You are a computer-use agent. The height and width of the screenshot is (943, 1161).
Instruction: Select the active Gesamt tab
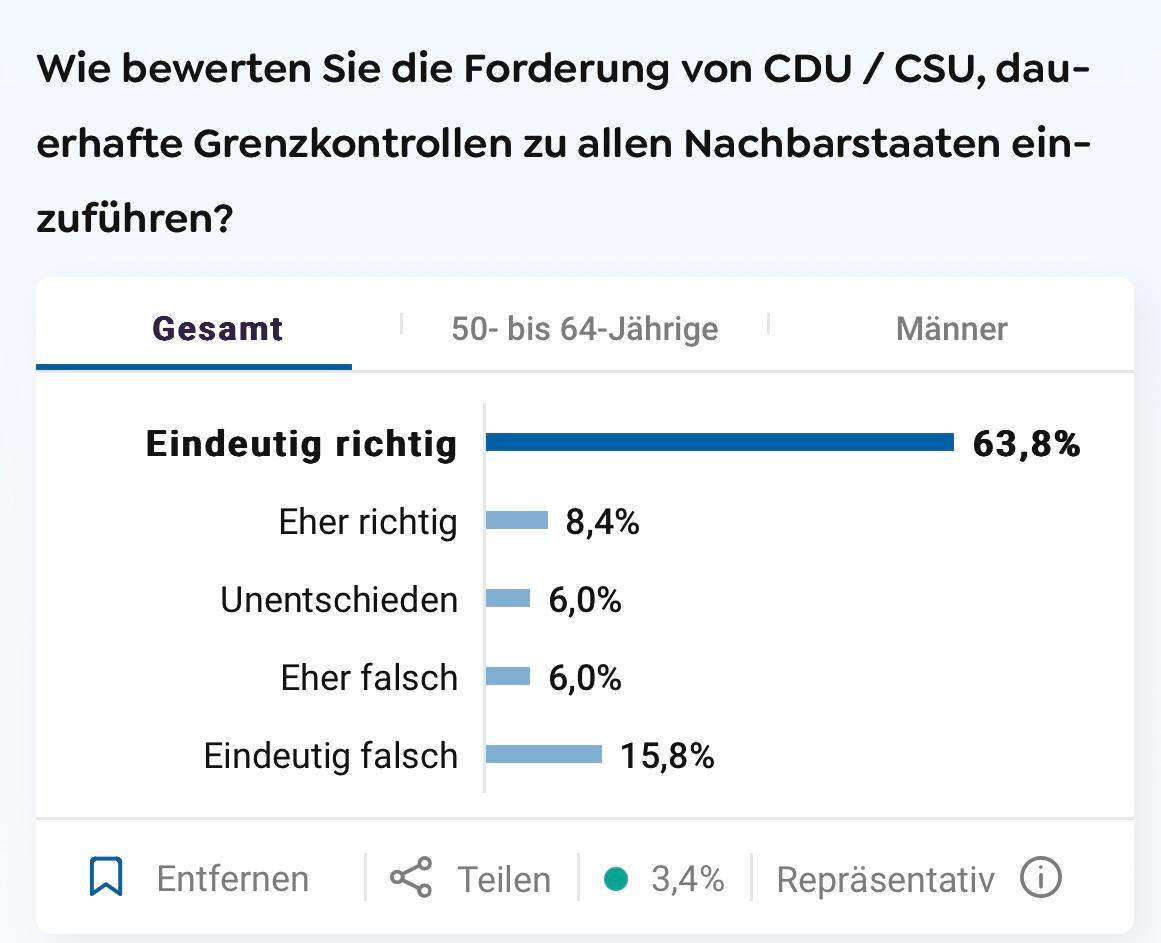click(x=216, y=328)
